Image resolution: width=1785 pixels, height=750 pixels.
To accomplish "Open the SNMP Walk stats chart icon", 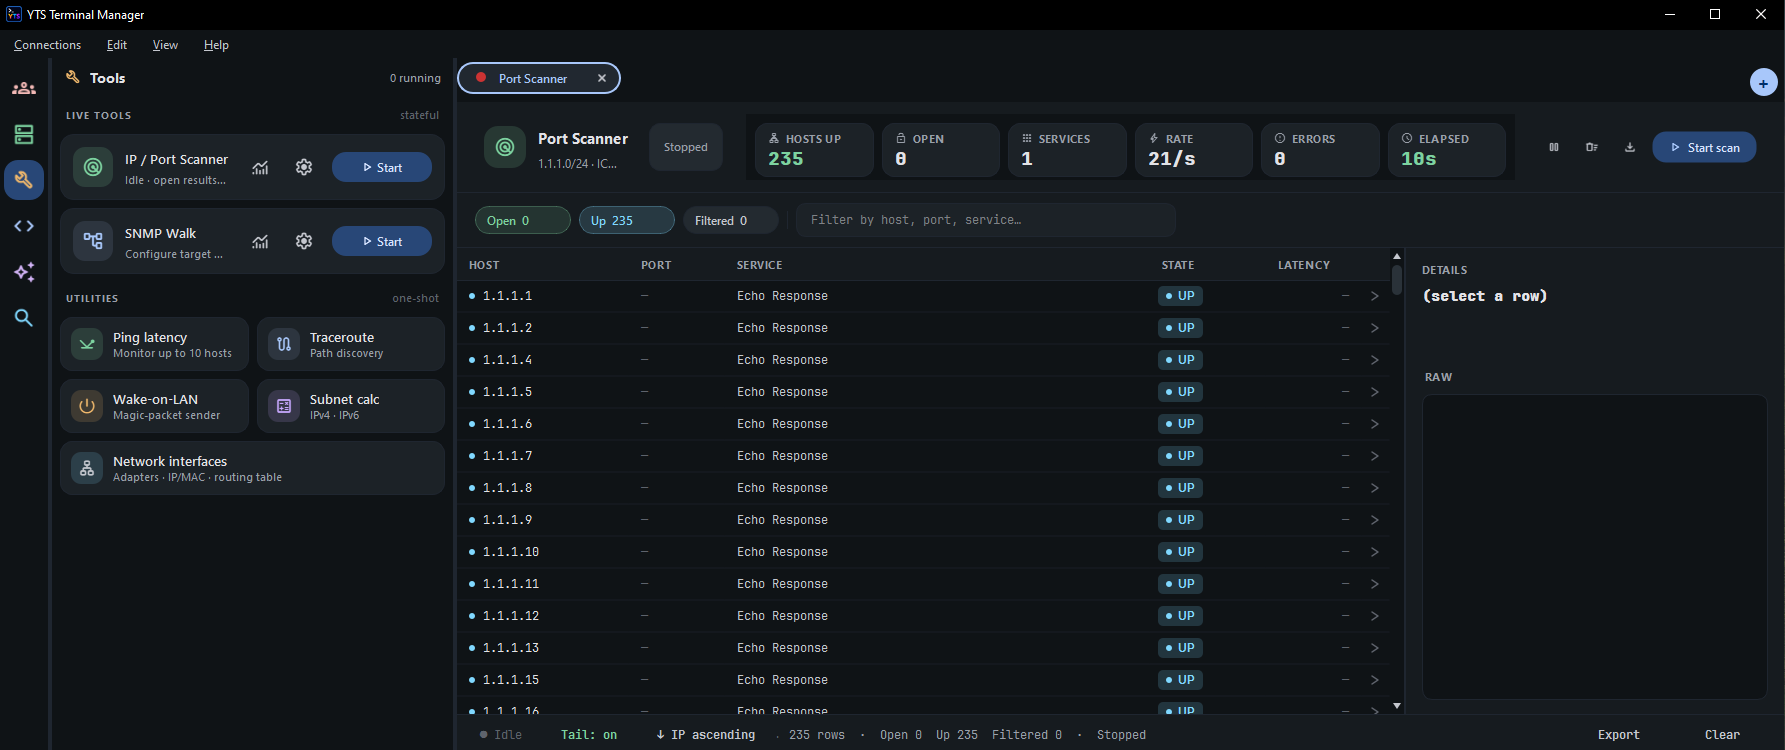I will (x=260, y=241).
